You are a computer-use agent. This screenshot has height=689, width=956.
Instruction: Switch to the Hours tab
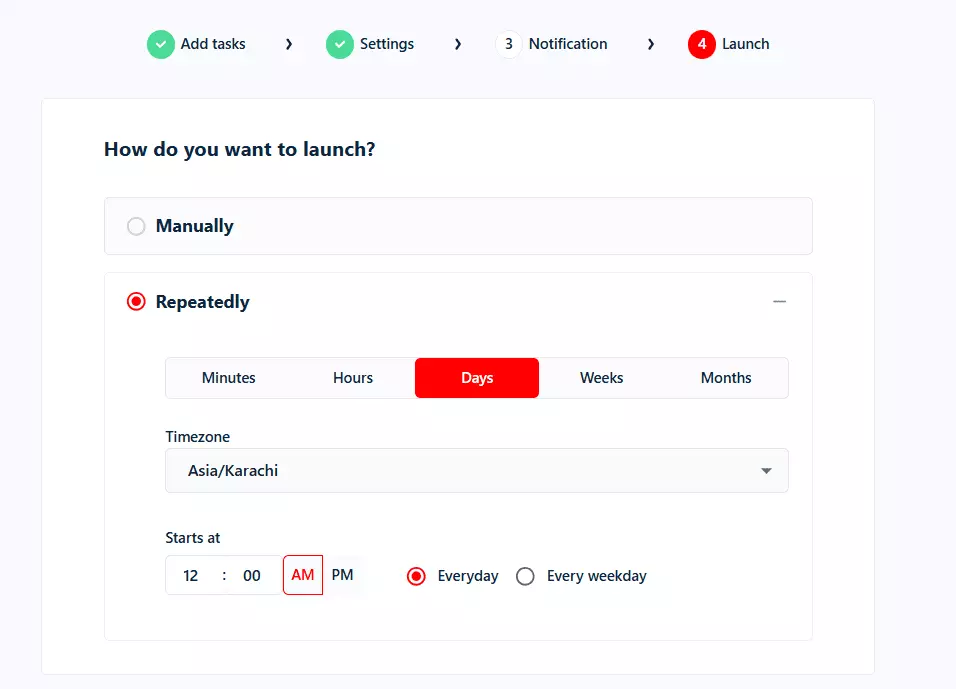point(353,378)
